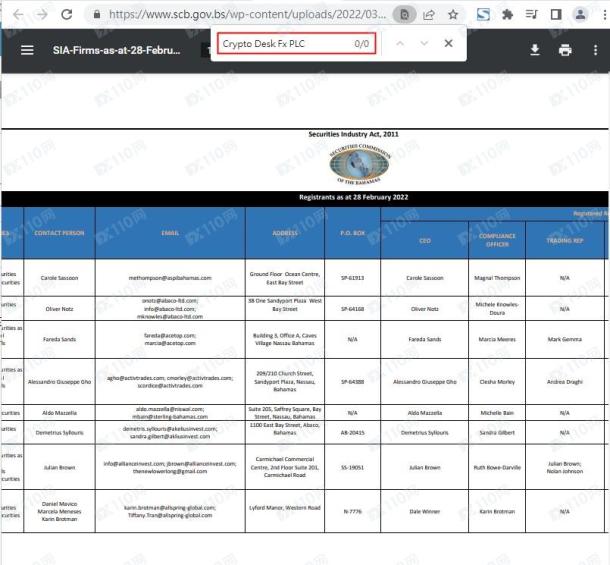Download the PDF document
This screenshot has height=565, width=610.
tap(535, 50)
